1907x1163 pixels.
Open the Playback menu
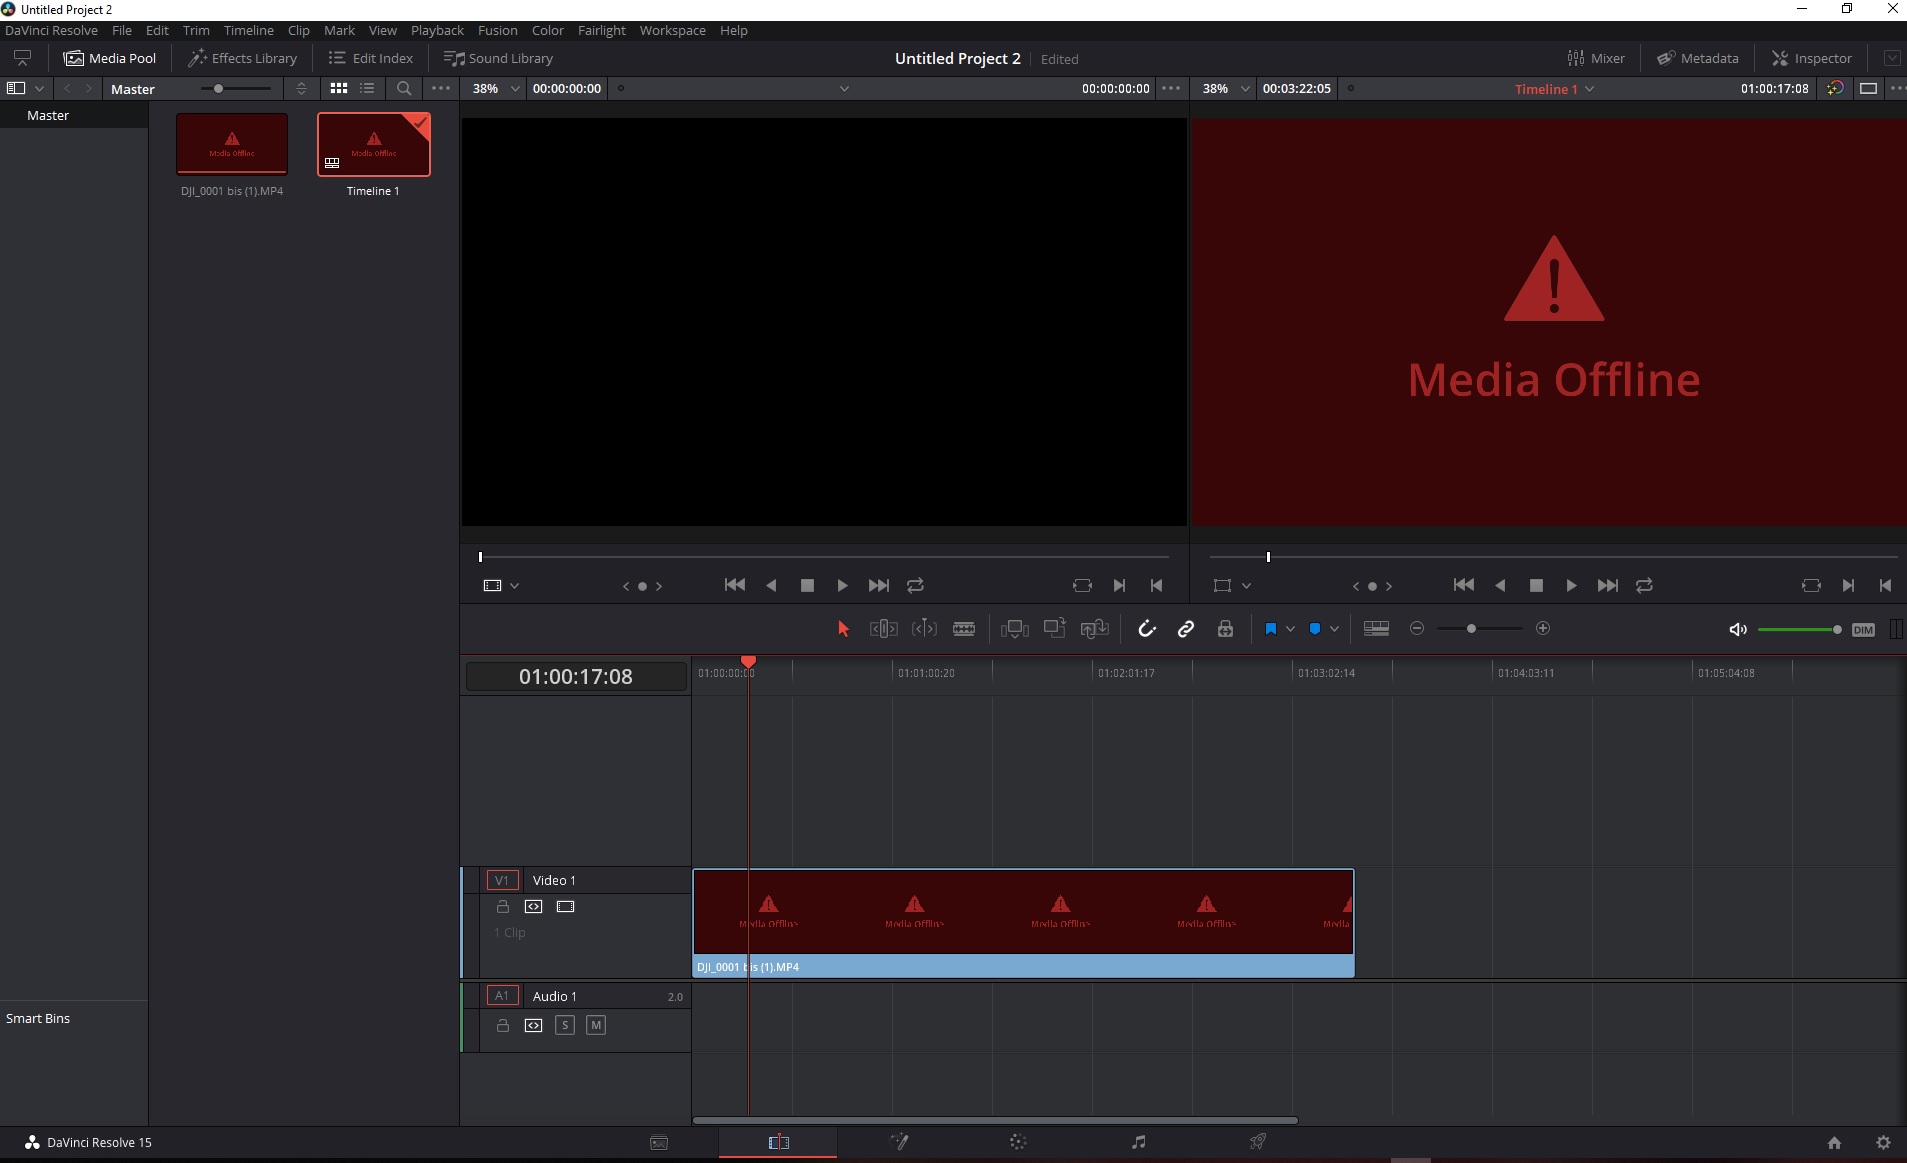pyautogui.click(x=437, y=30)
